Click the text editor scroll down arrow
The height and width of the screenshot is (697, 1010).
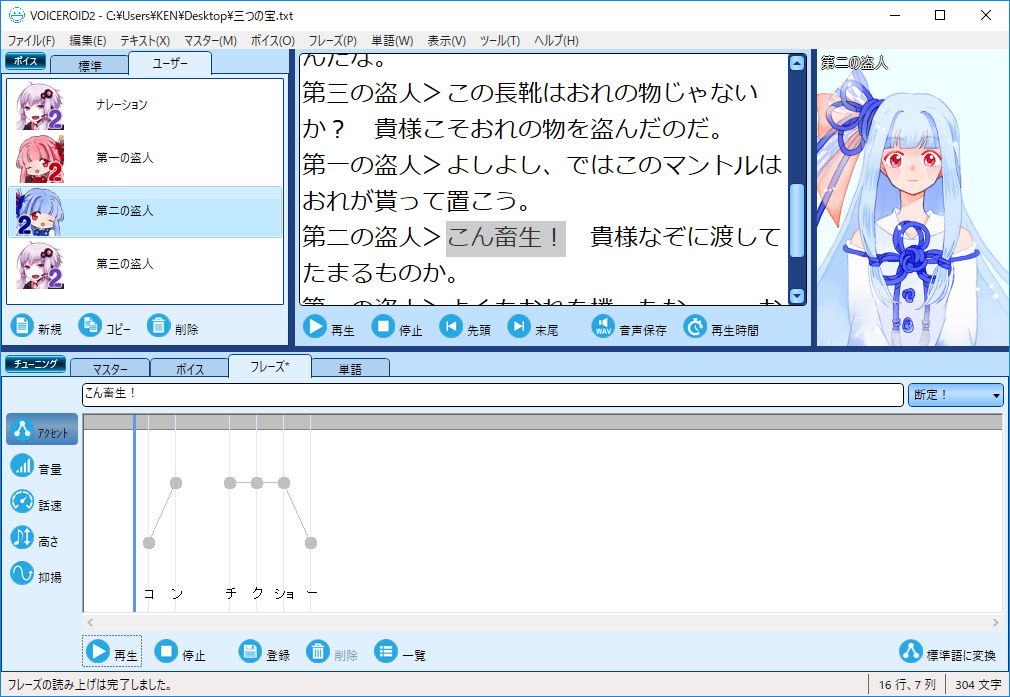797,296
